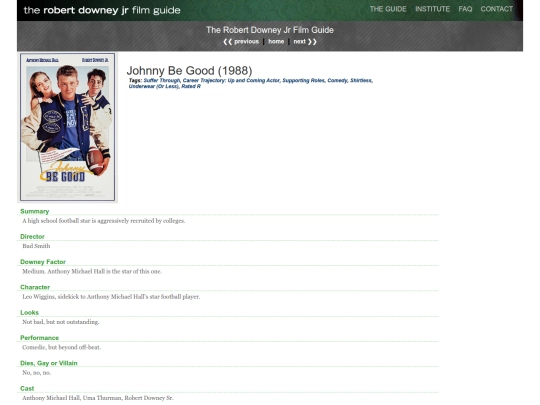Open THE GUIDE menu item

(388, 9)
